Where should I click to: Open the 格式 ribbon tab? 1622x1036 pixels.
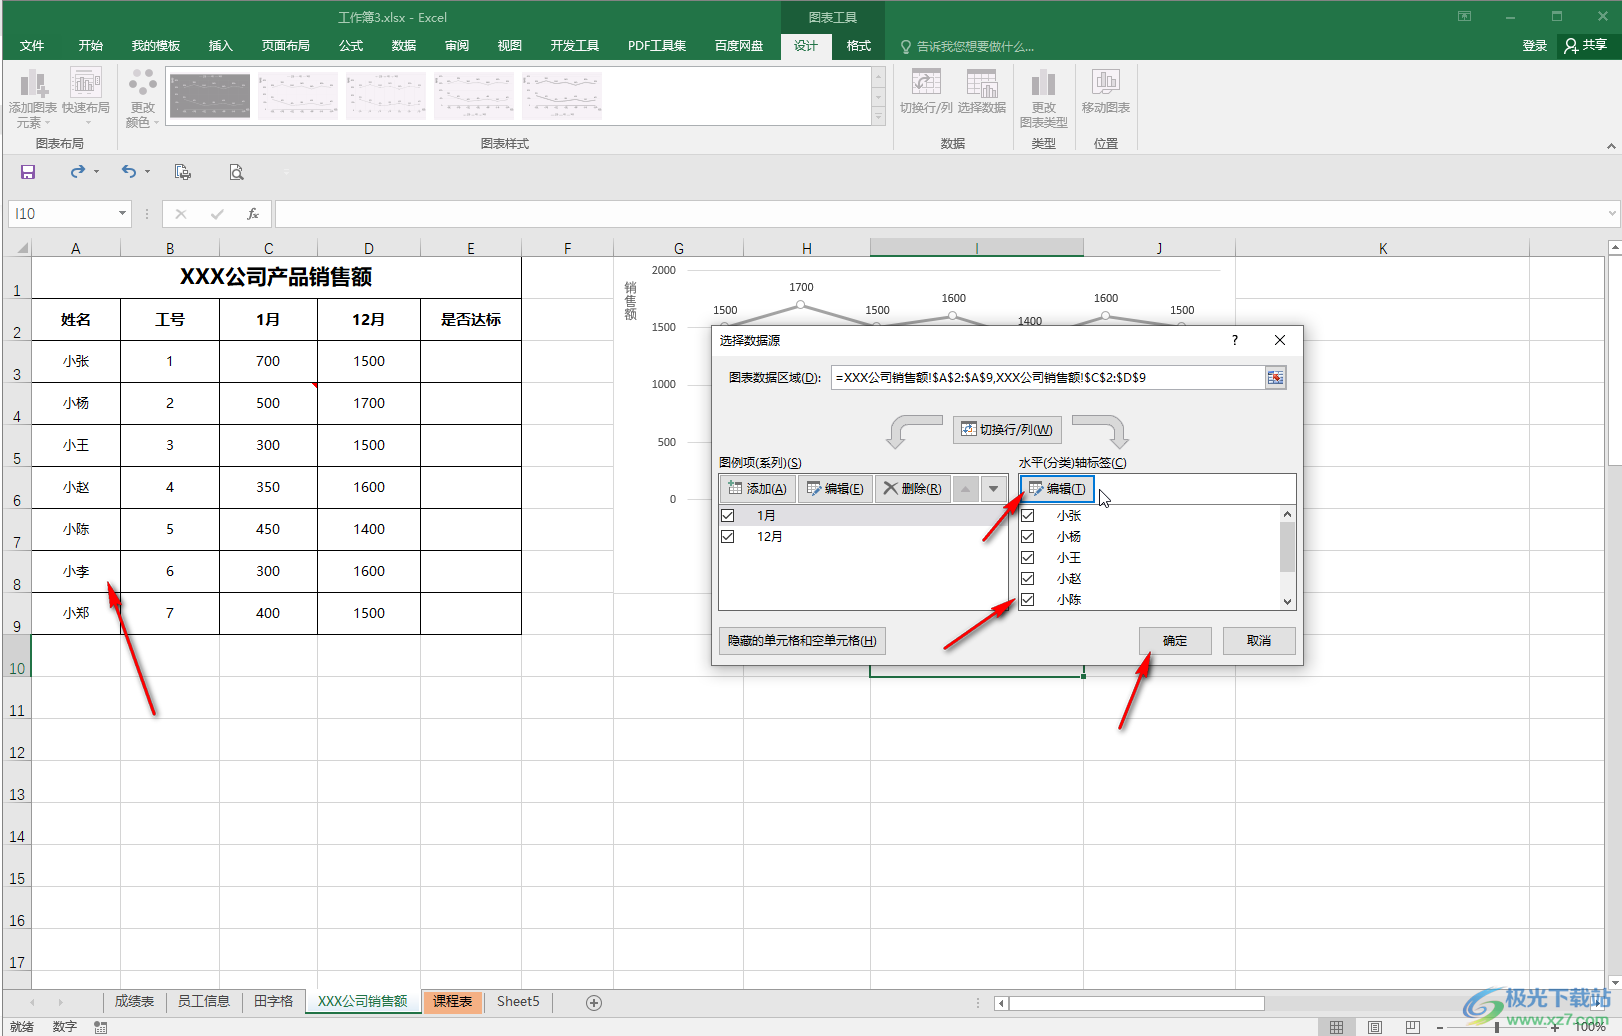[x=858, y=46]
